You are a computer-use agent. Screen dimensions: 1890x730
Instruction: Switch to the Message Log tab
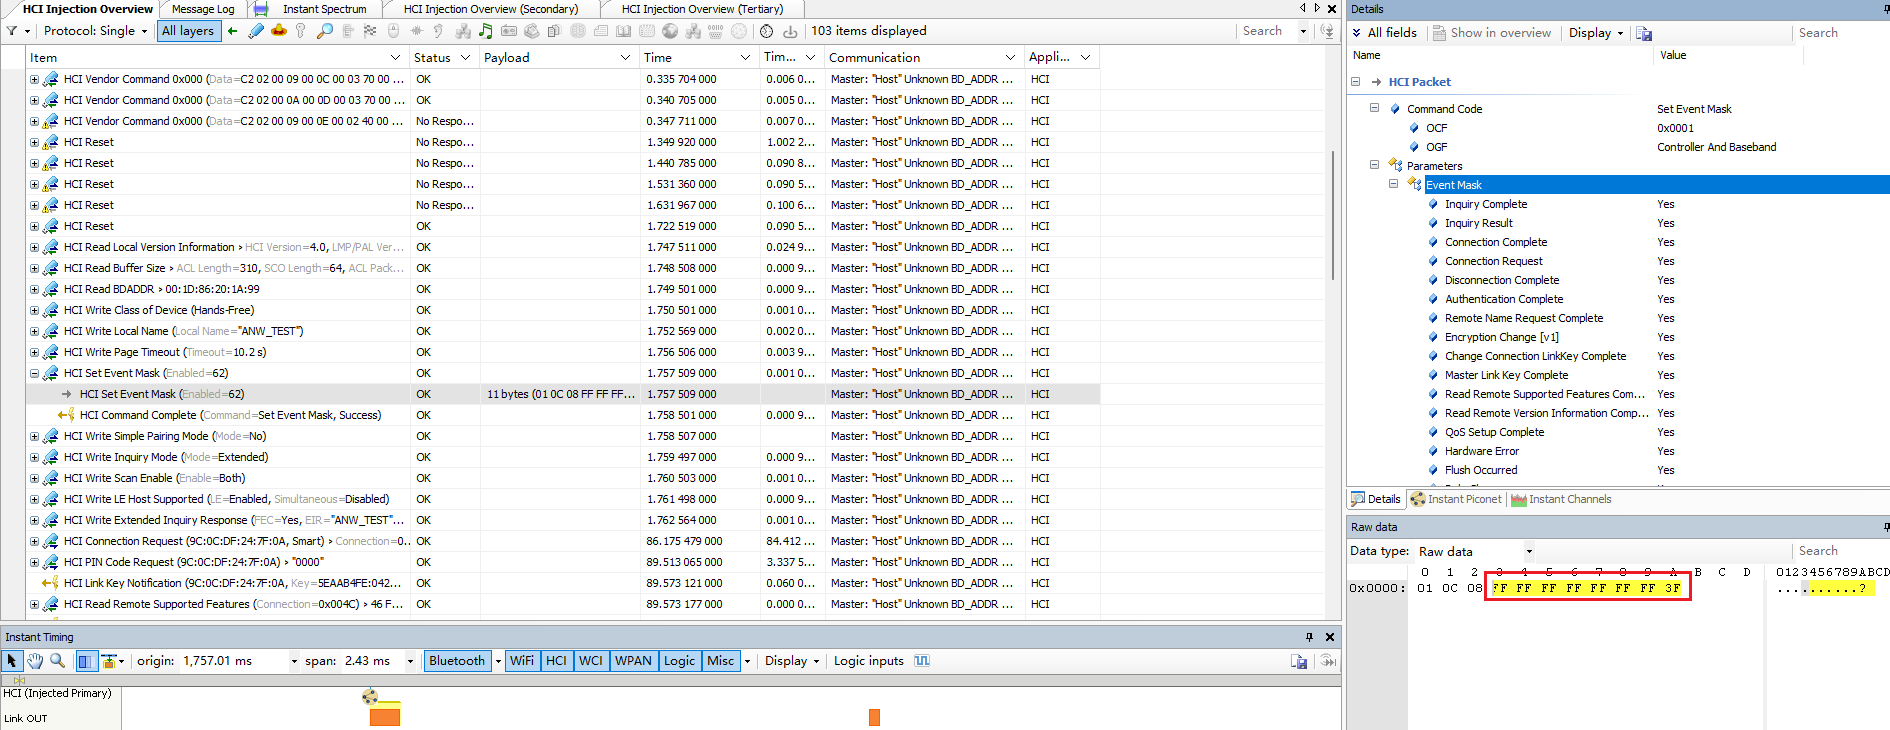(203, 9)
